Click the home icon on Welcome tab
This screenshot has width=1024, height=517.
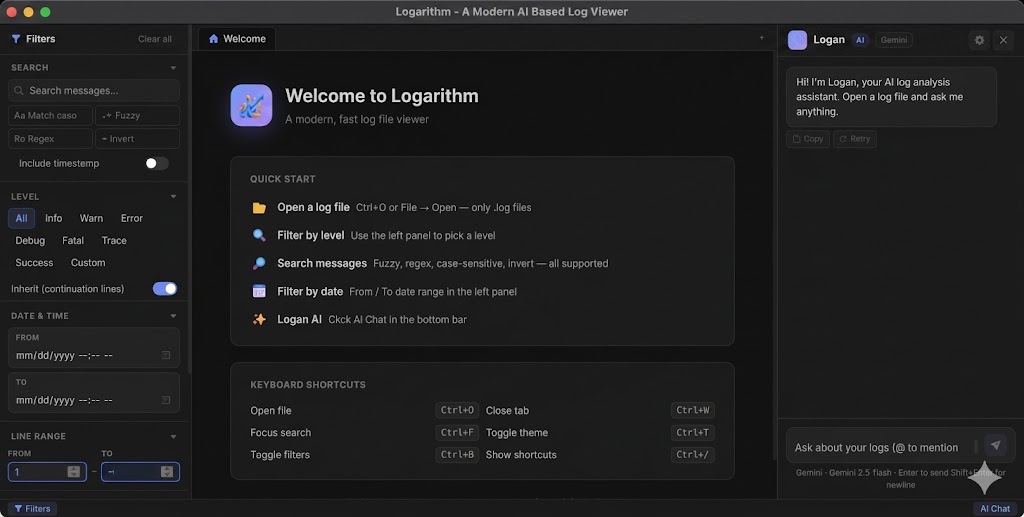(213, 39)
